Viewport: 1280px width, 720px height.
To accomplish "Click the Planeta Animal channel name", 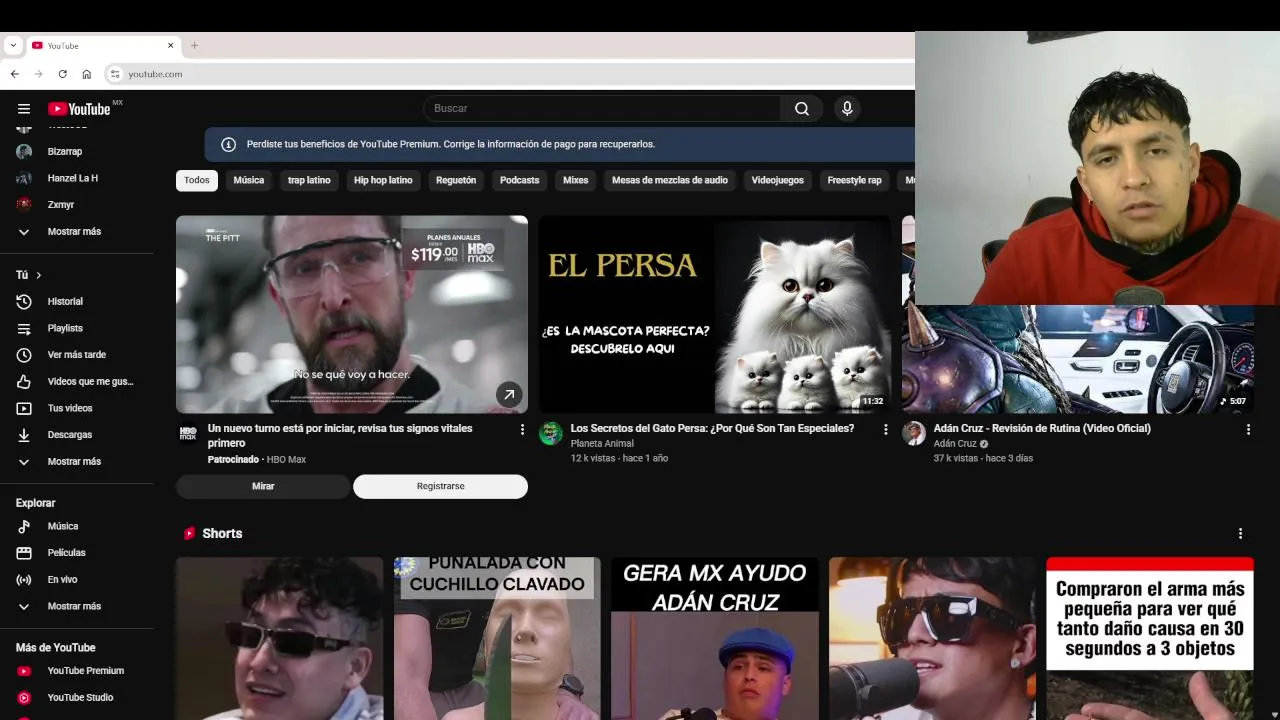I will click(602, 443).
